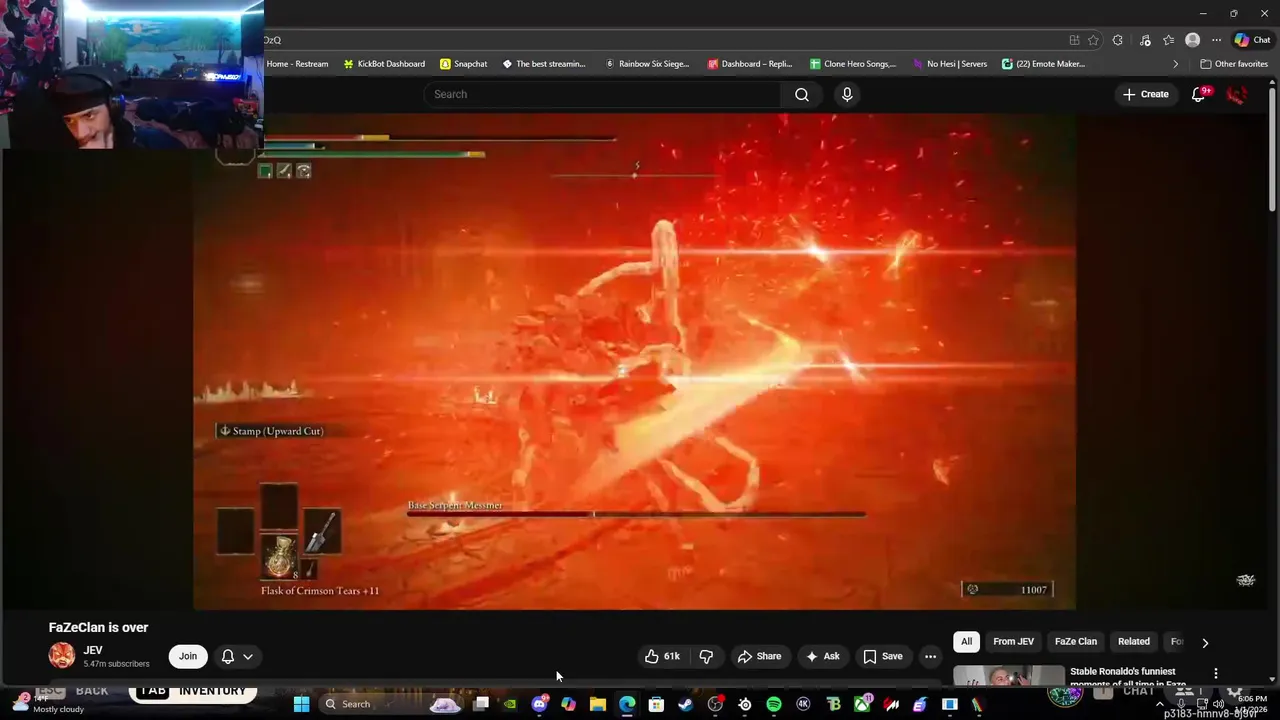The image size is (1280, 720).
Task: Open Home - Restream bookmark
Action: pos(297,64)
